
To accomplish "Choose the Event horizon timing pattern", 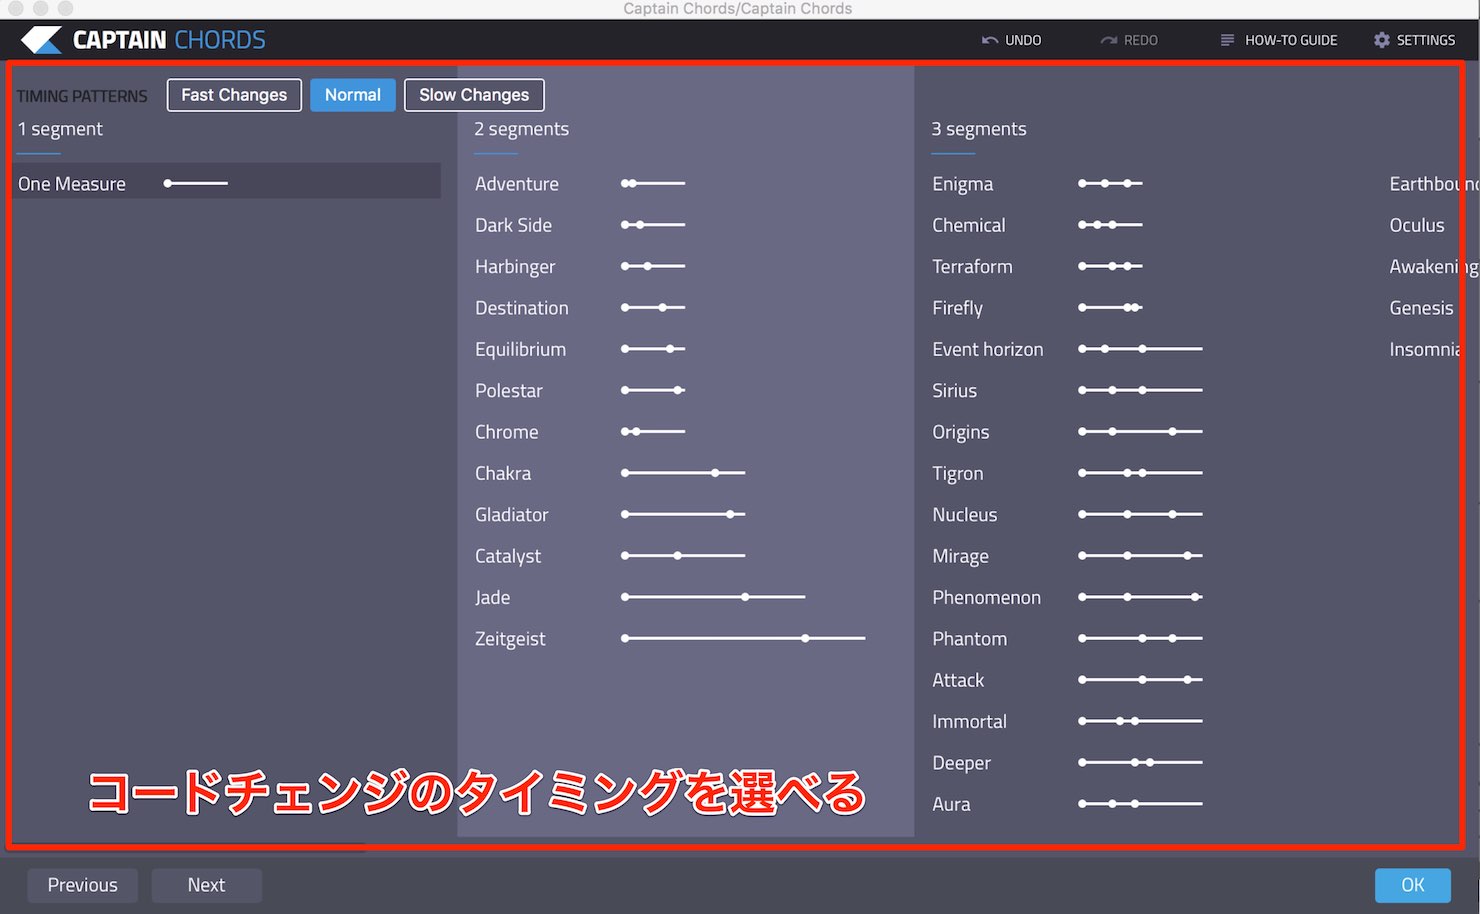I will [987, 349].
